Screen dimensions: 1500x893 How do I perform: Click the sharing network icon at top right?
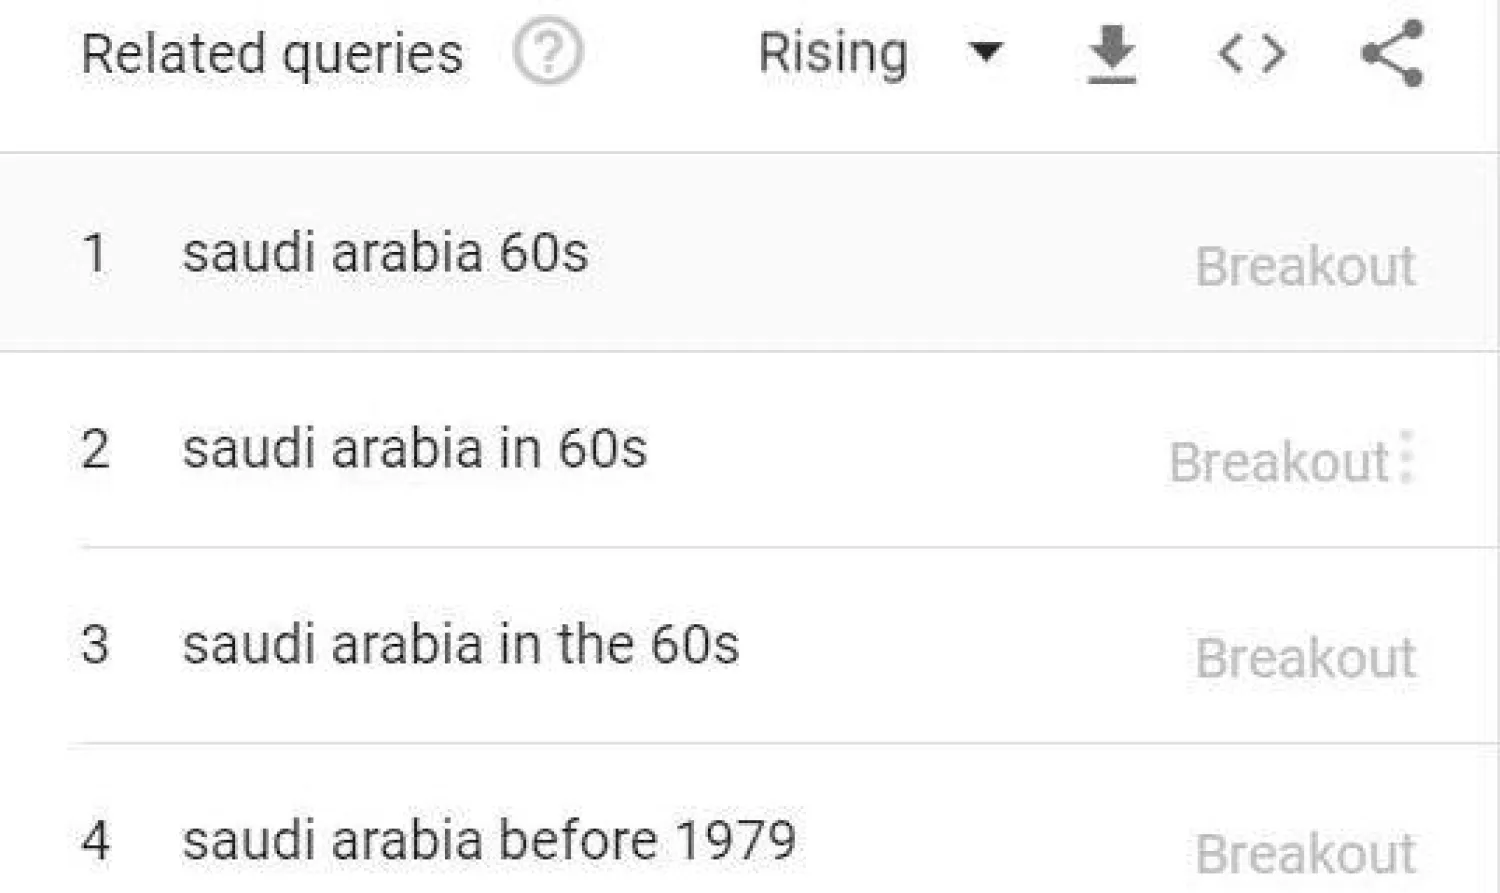[1388, 55]
